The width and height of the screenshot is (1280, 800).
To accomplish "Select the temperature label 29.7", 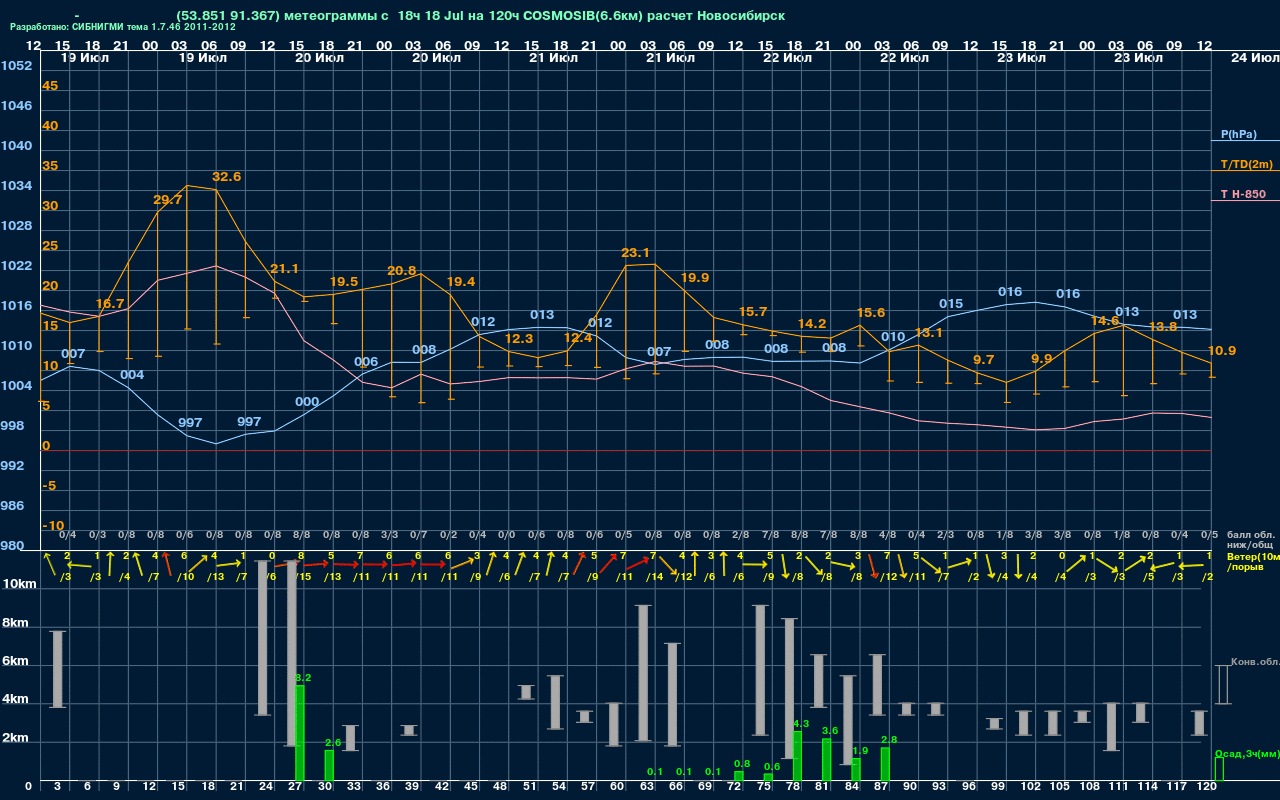I will pos(168,200).
